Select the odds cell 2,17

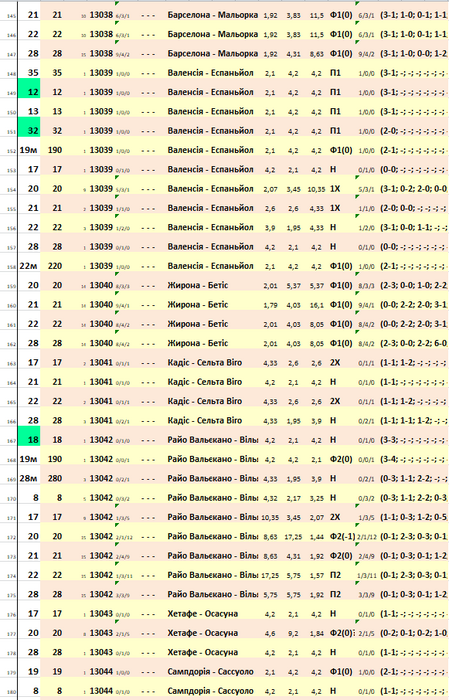[x=293, y=498]
